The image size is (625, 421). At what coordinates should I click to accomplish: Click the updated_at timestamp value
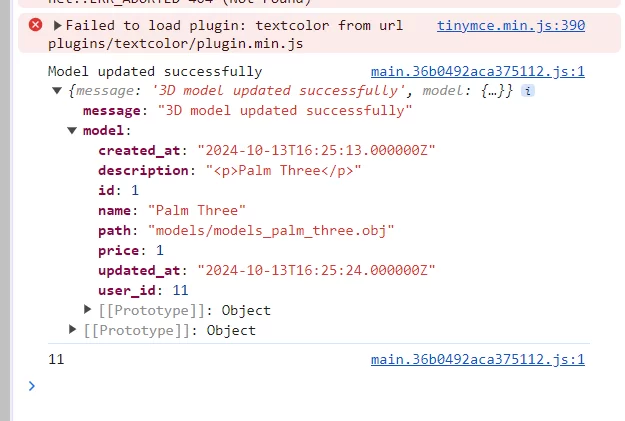pyautogui.click(x=316, y=270)
